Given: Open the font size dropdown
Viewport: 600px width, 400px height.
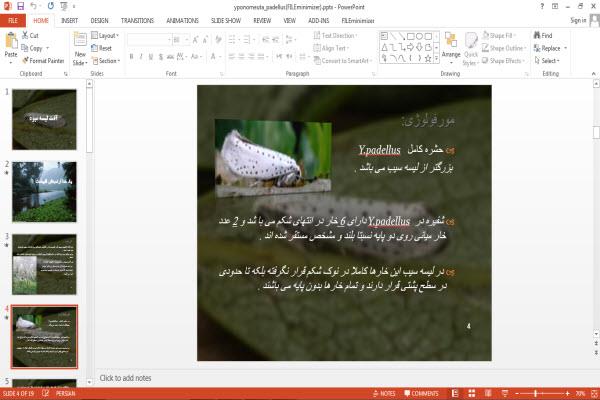Looking at the screenshot, I should (x=186, y=40).
